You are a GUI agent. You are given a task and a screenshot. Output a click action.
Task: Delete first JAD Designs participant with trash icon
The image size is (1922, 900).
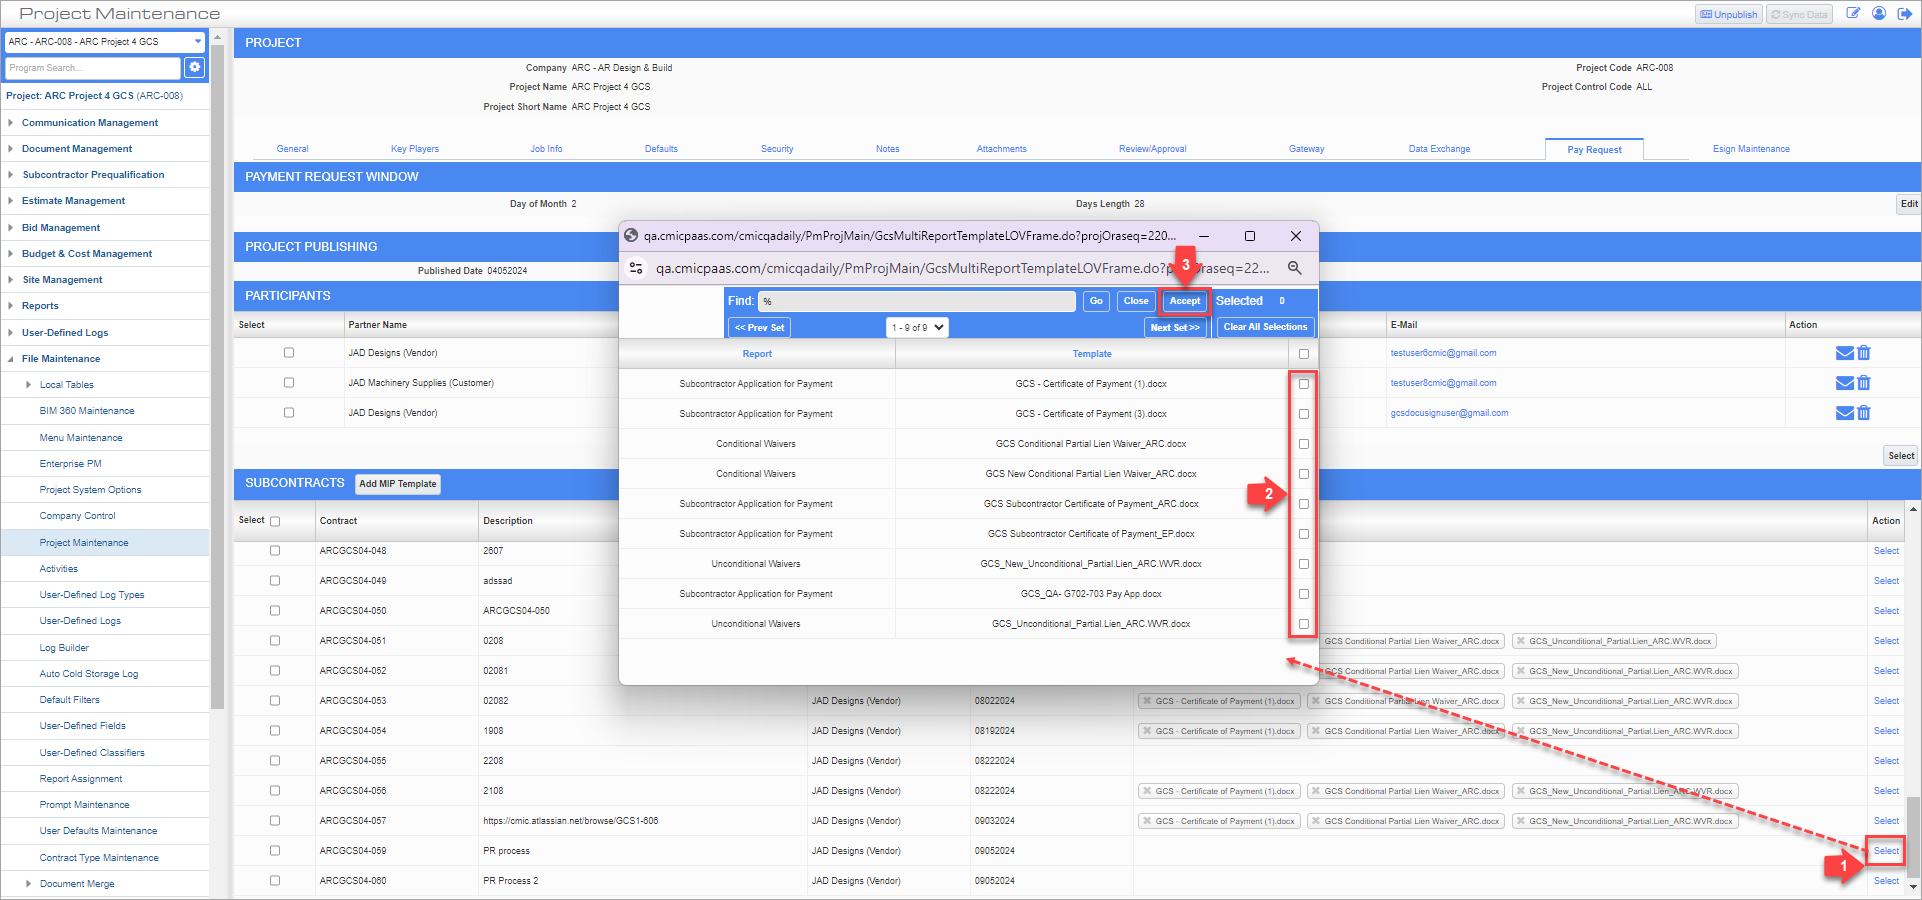(1864, 353)
